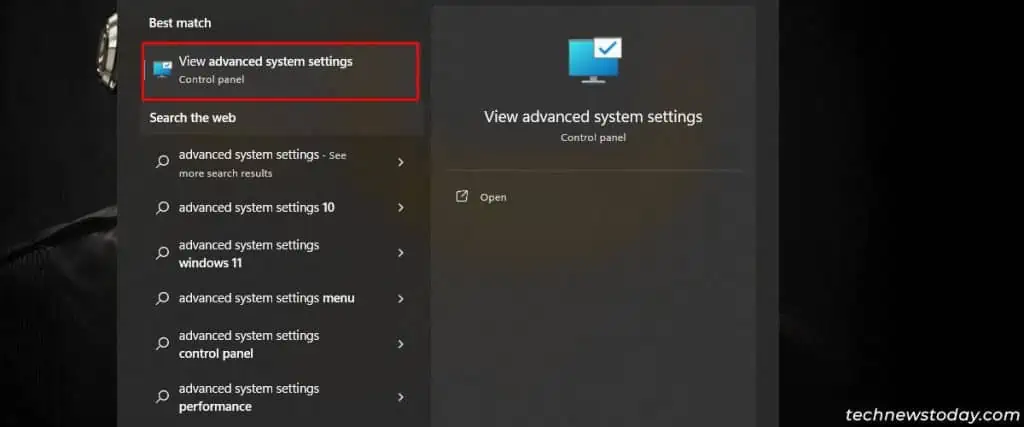Viewport: 1024px width, 427px height.
Task: Select 'advanced system settings performance' suggestion
Action: coord(282,397)
